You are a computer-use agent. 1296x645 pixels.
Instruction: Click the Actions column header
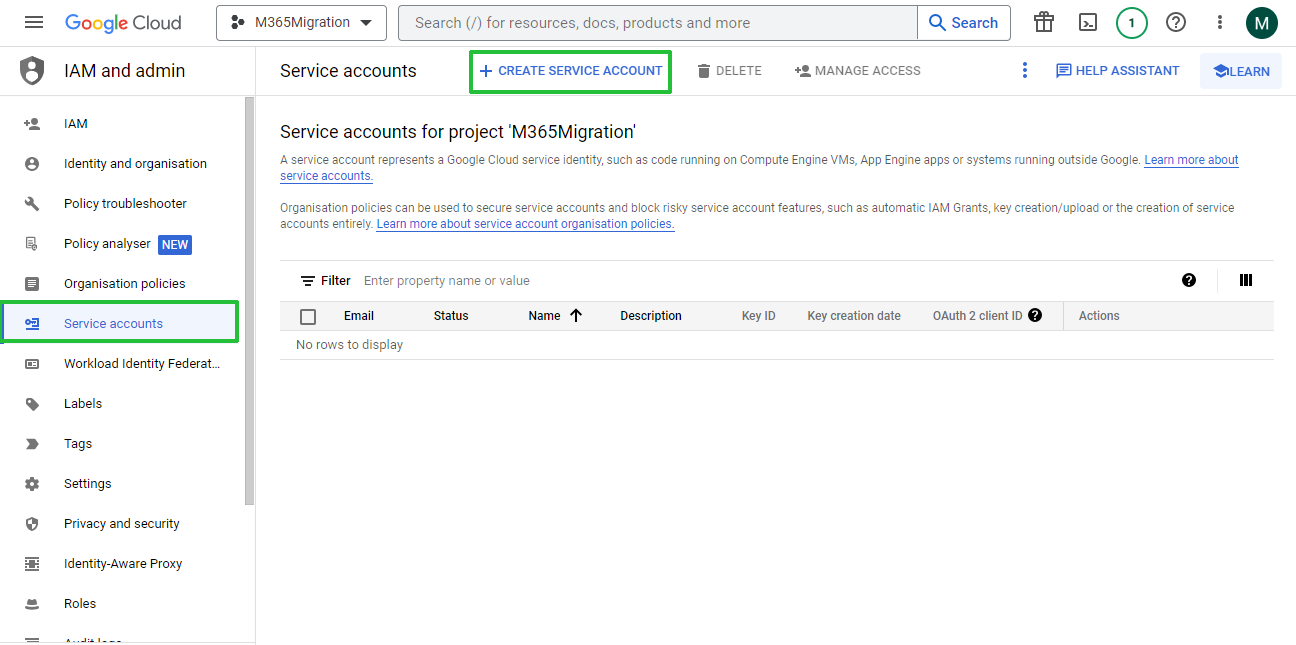[x=1099, y=316]
